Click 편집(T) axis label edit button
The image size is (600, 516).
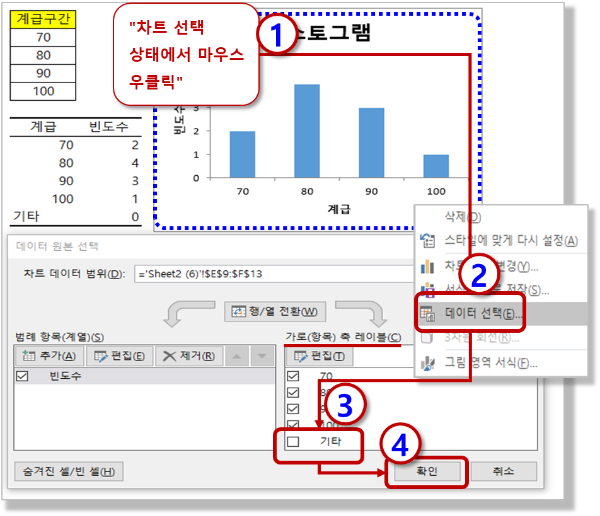pyautogui.click(x=320, y=356)
